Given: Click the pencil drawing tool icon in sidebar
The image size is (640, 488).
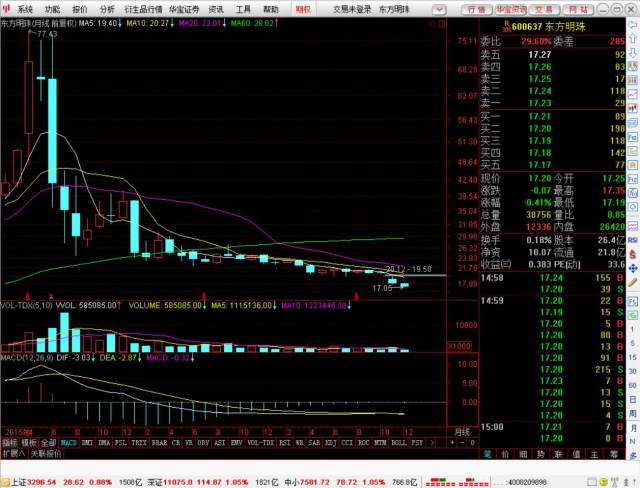Looking at the screenshot, I should (x=633, y=282).
